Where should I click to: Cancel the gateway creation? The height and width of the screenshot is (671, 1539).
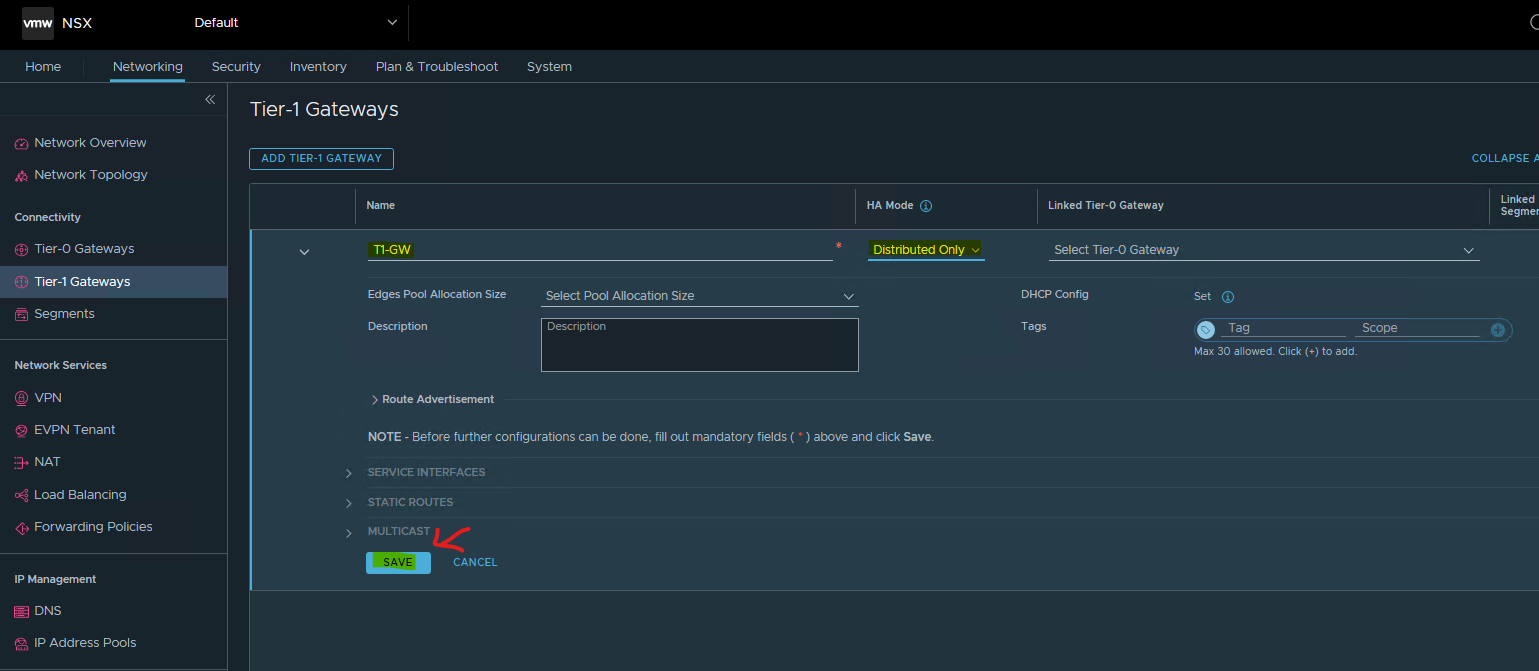475,562
